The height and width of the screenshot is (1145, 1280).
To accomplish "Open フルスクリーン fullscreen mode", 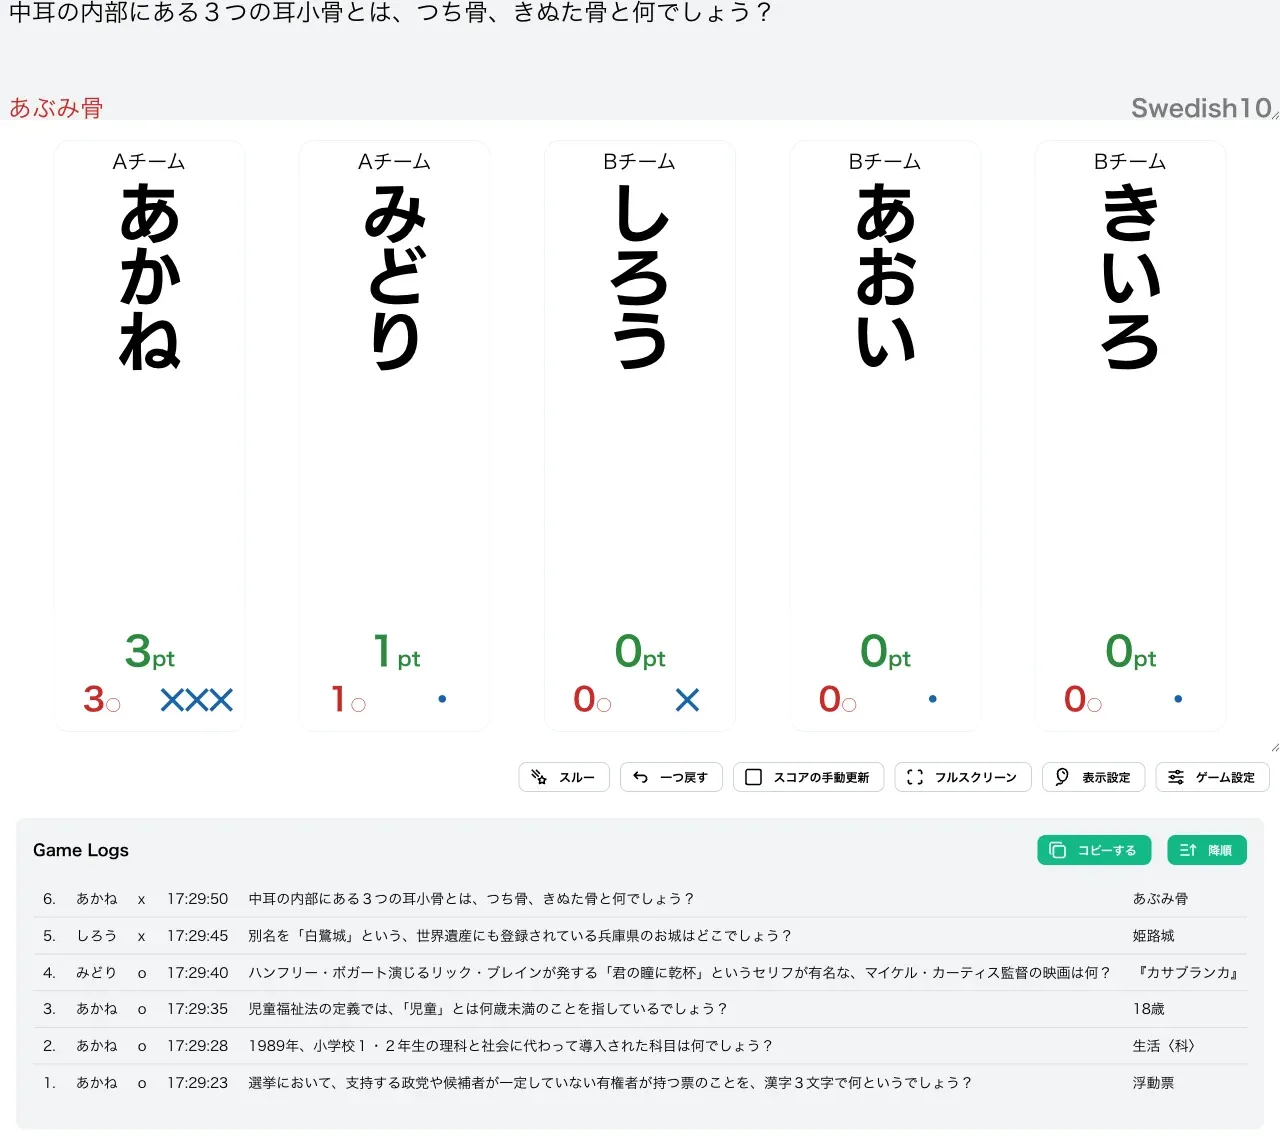I will click(x=963, y=777).
